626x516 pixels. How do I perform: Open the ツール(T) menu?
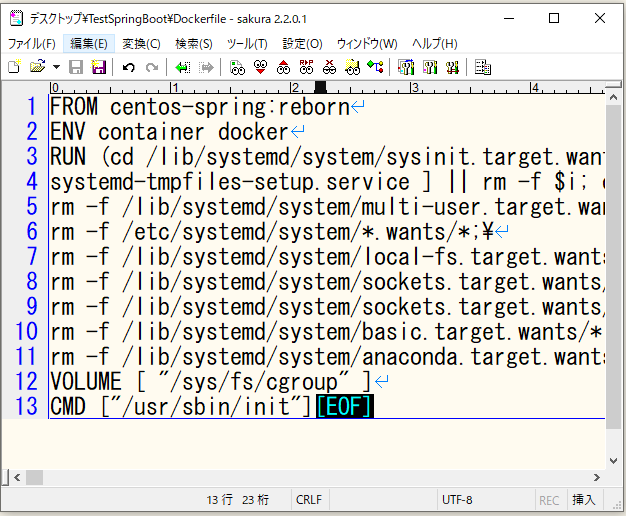click(x=247, y=44)
